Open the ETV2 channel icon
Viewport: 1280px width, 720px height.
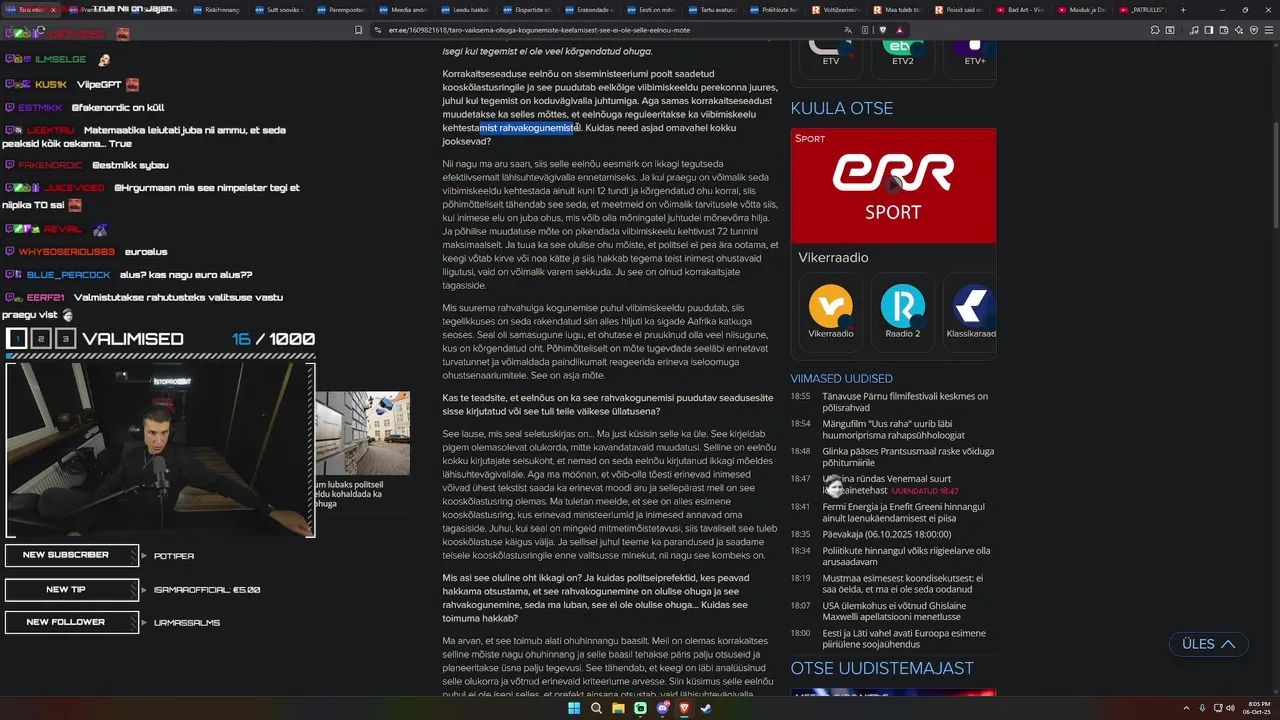[902, 48]
